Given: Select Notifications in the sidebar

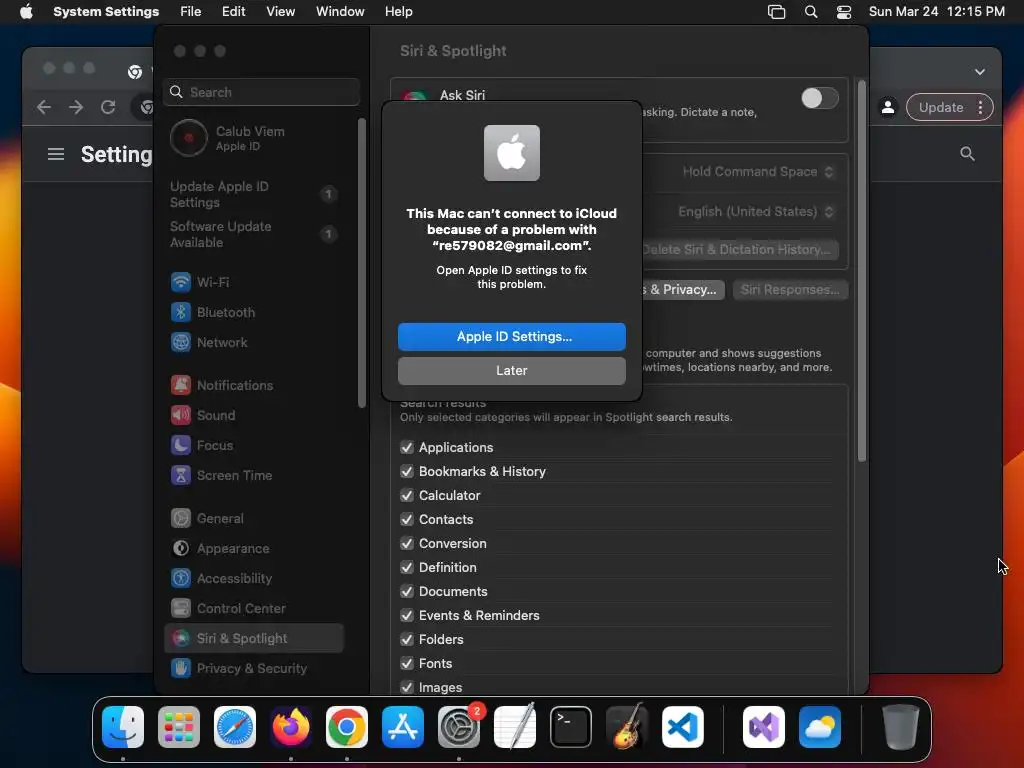Looking at the screenshot, I should (255, 385).
